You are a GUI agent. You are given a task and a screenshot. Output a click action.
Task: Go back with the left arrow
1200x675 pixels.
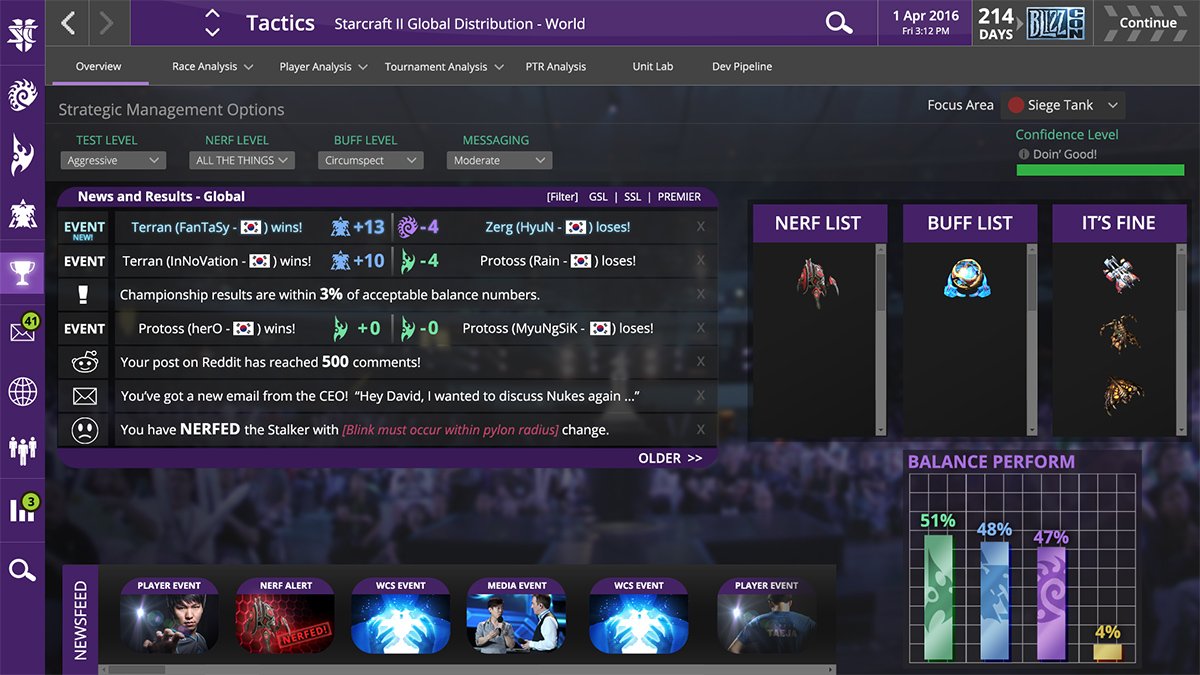(68, 23)
